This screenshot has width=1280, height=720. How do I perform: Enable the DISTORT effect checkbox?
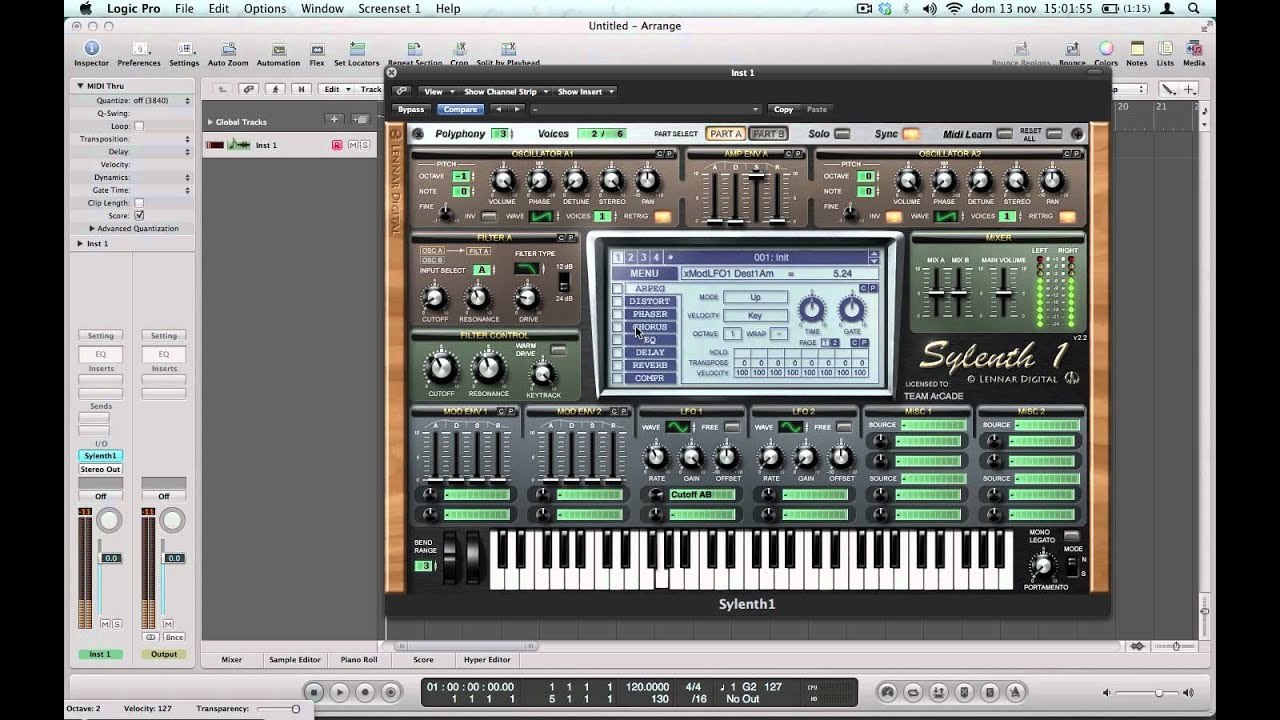click(x=618, y=301)
